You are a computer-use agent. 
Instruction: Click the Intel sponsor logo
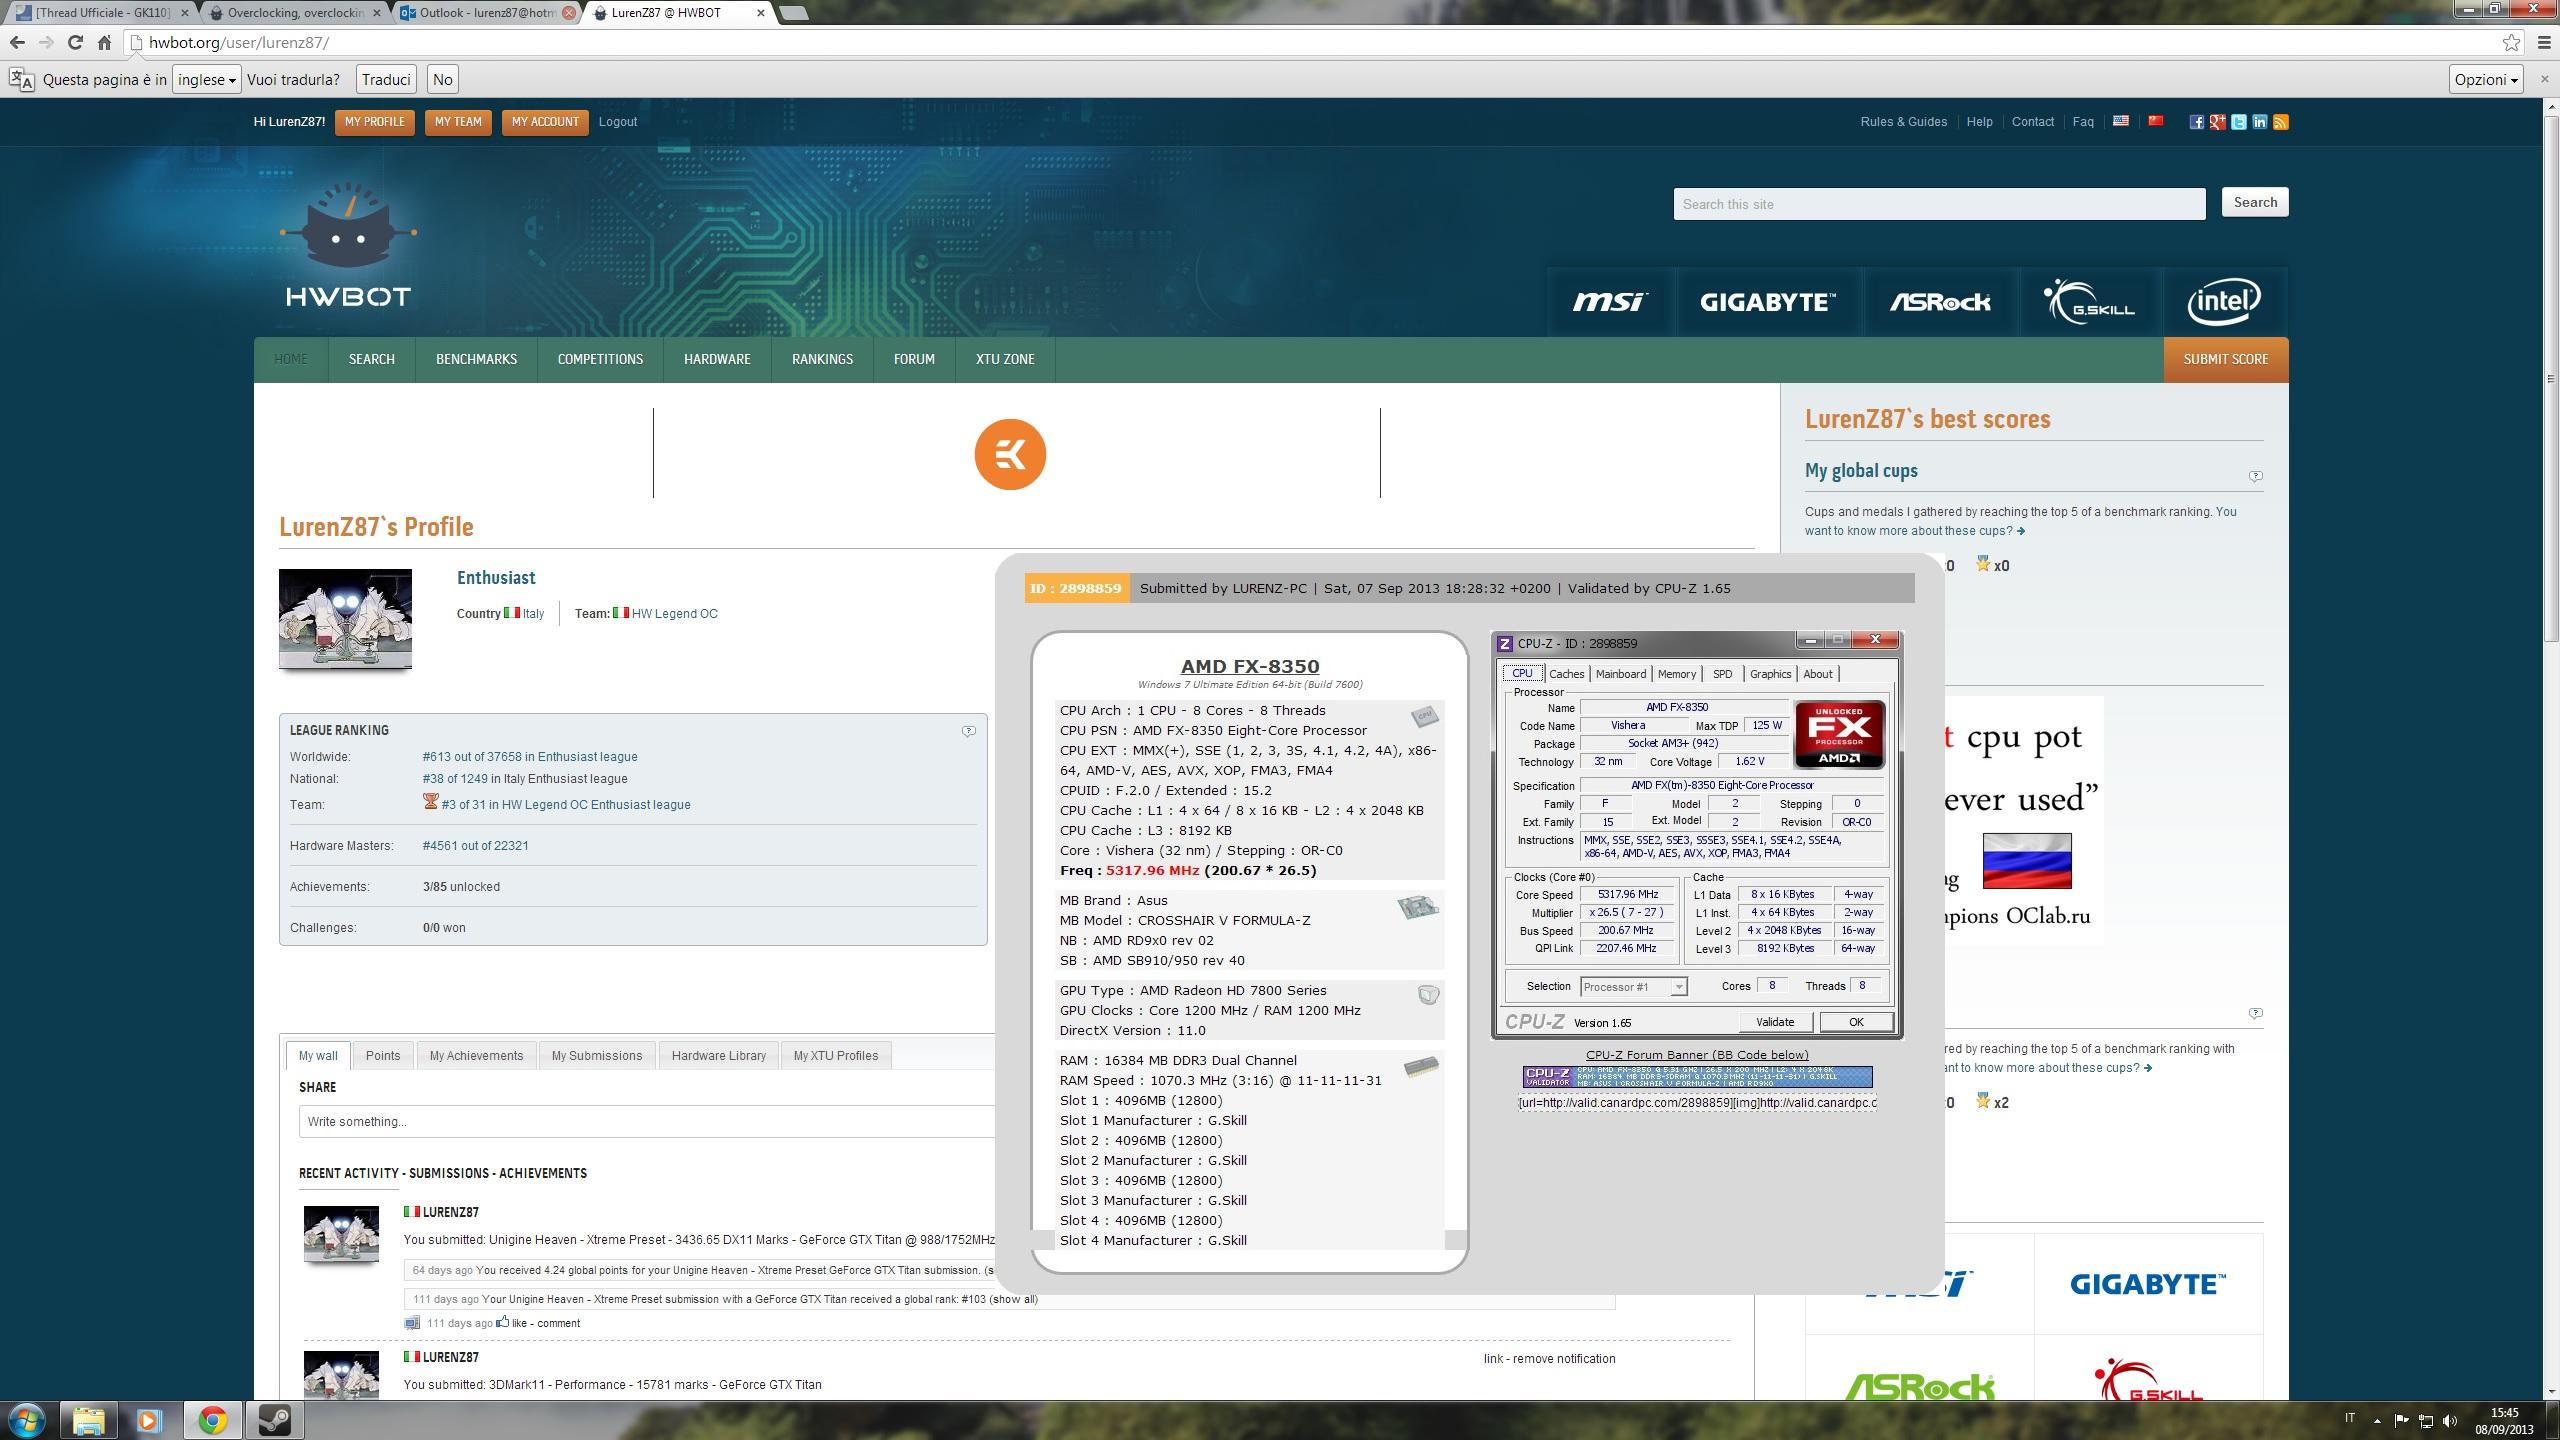(x=2224, y=301)
